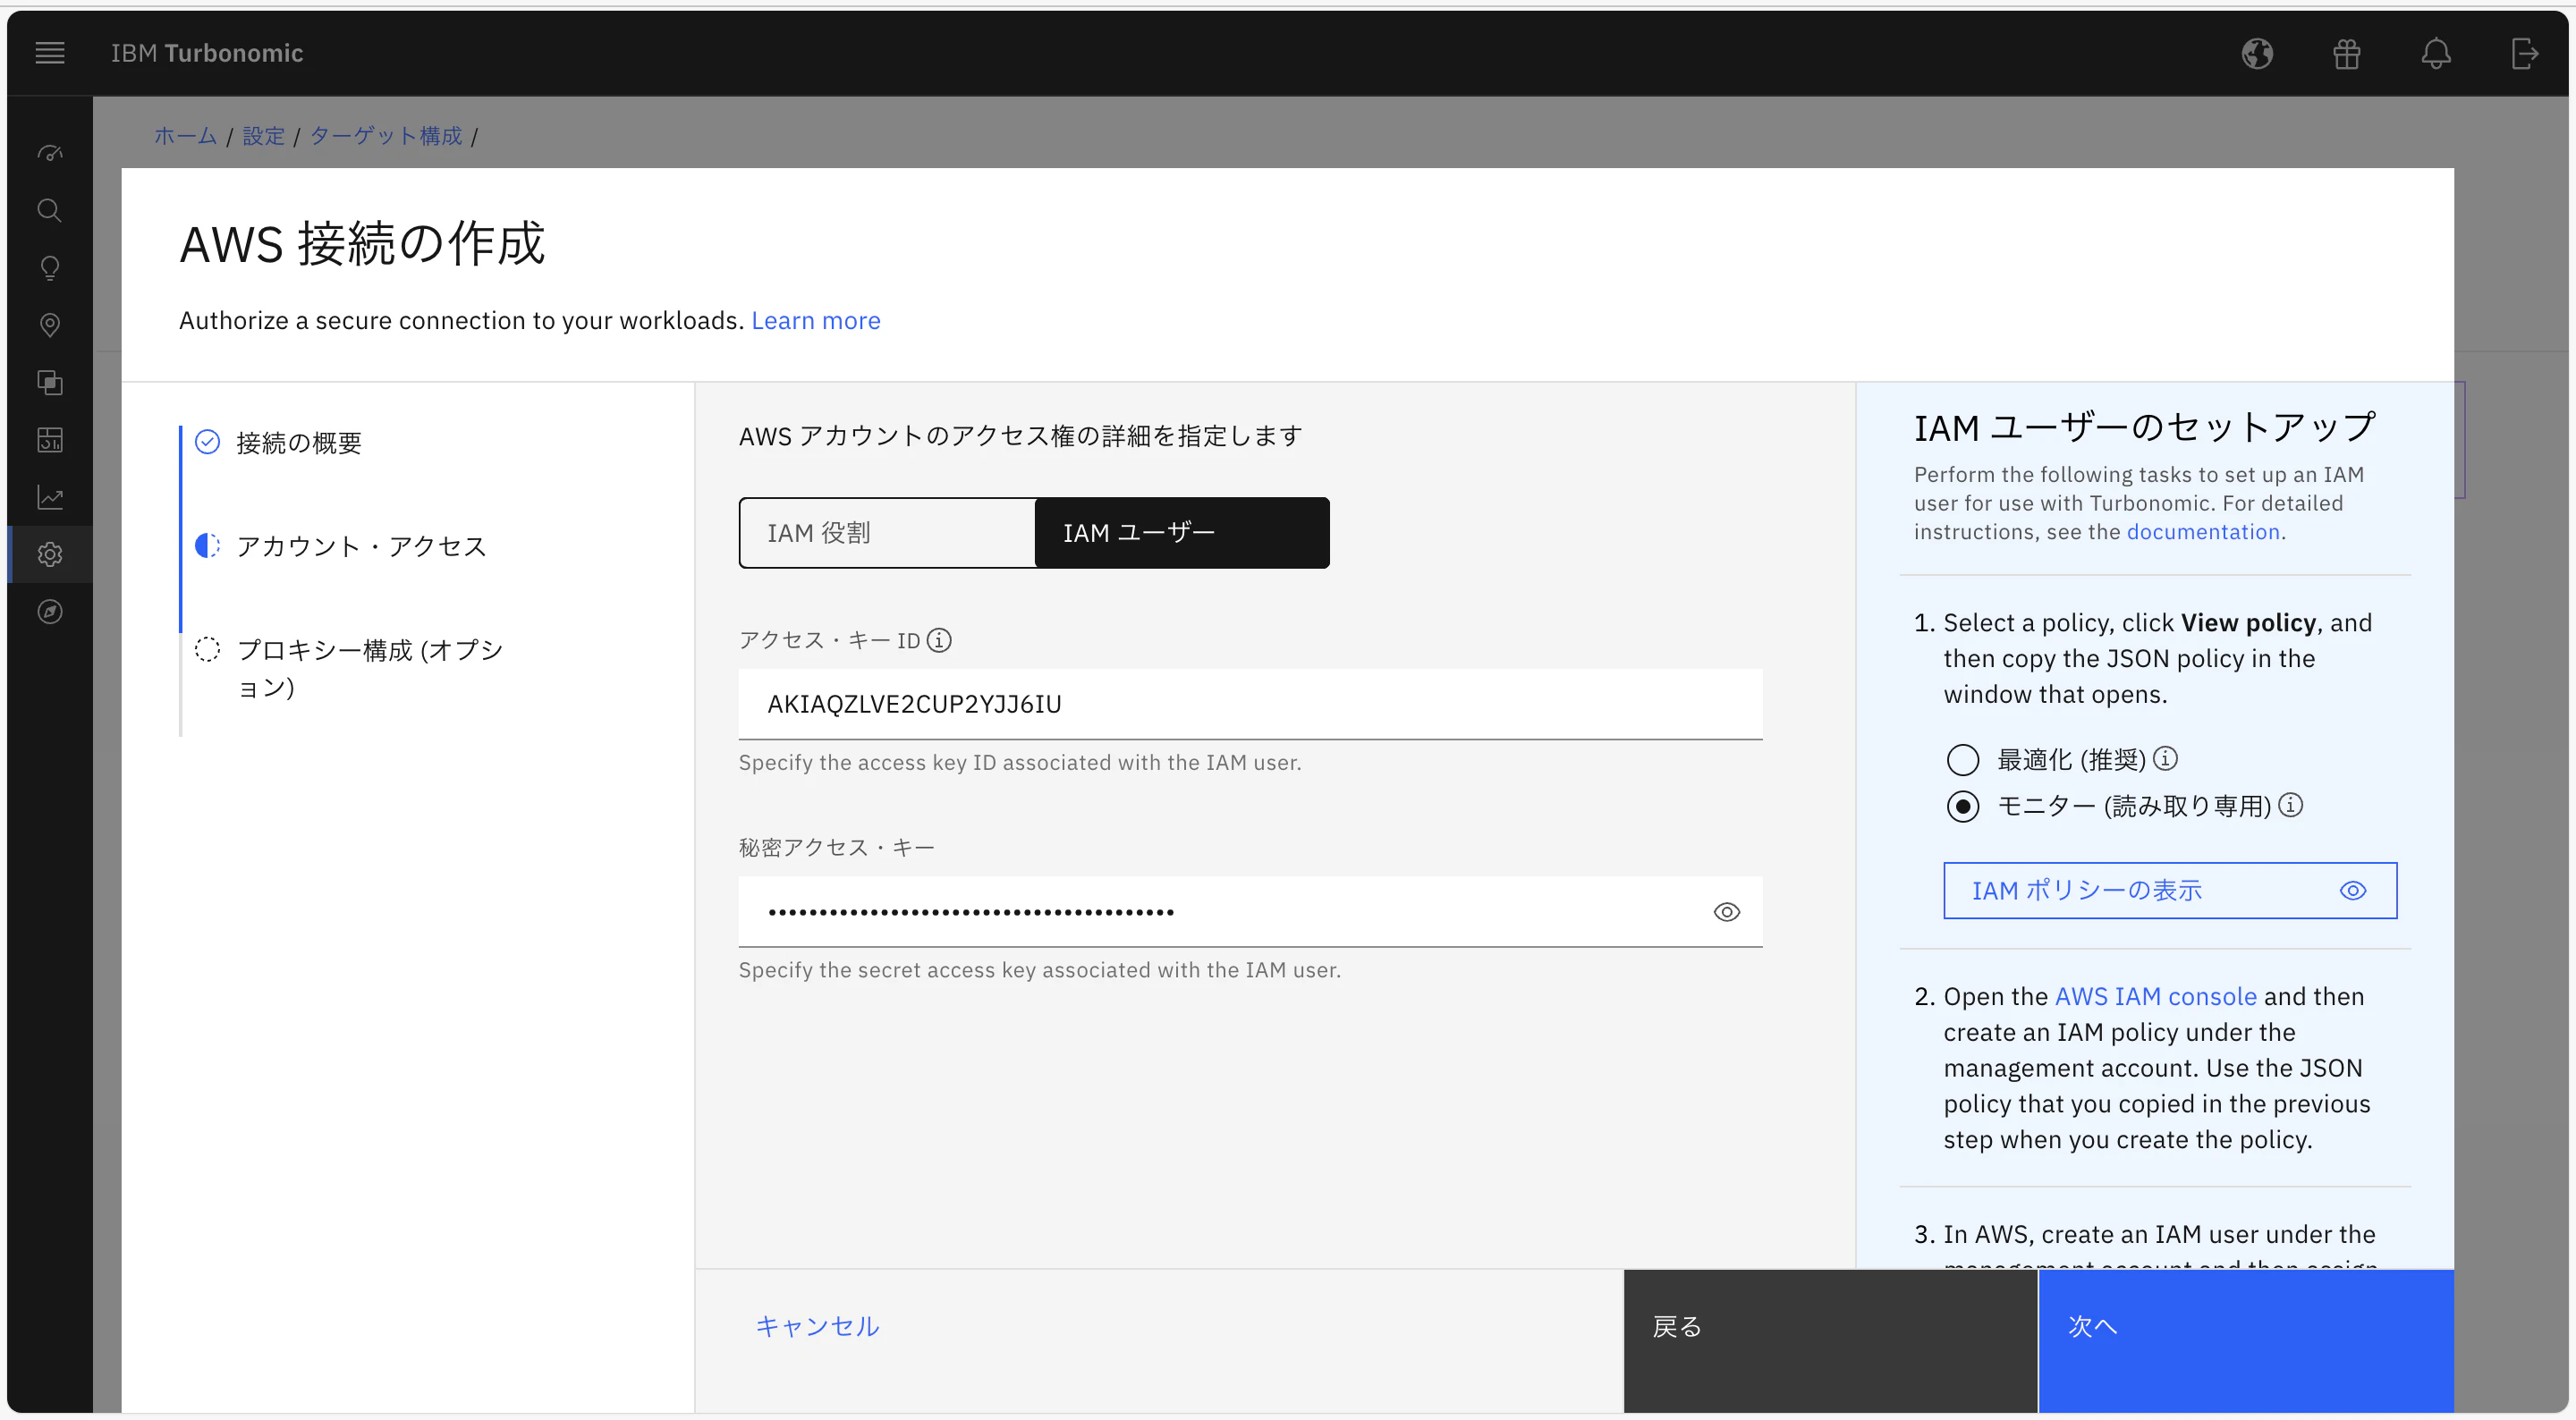Go to ターゲット構成 breadcrumb
The width and height of the screenshot is (2576, 1420).
pyautogui.click(x=386, y=136)
